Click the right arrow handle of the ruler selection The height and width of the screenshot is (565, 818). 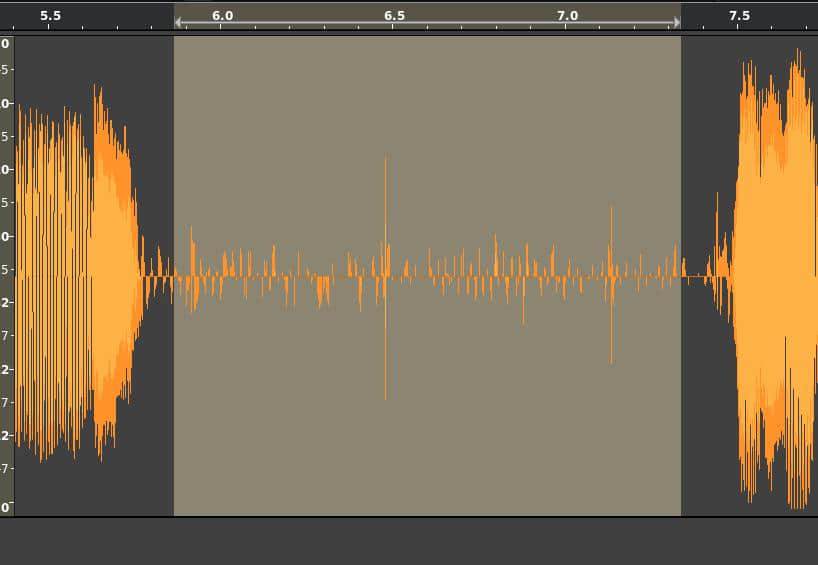677,22
